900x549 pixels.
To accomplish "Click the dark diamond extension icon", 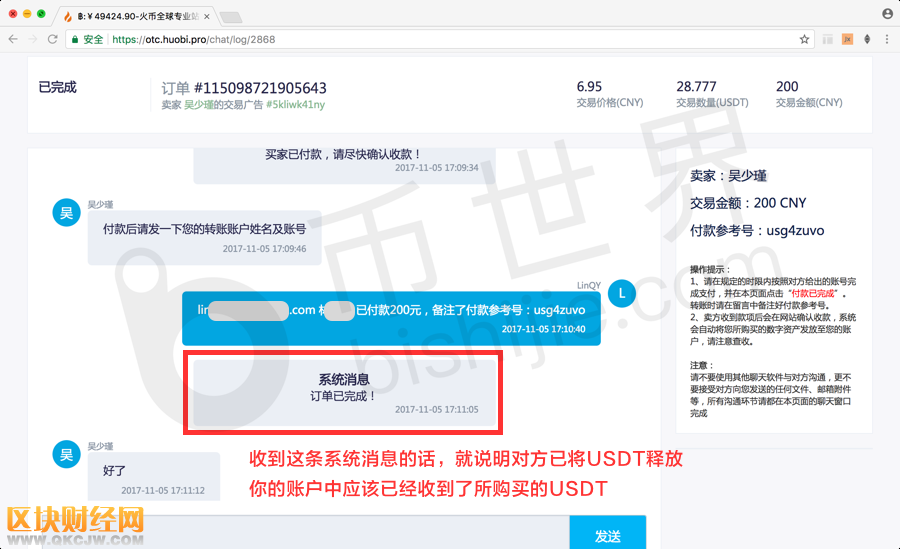I will 867,39.
